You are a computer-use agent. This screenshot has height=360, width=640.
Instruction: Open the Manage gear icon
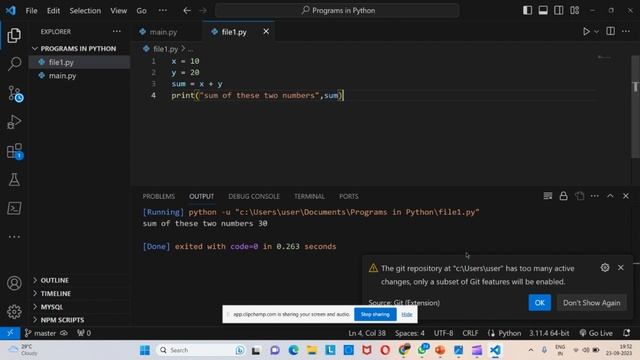click(x=14, y=311)
